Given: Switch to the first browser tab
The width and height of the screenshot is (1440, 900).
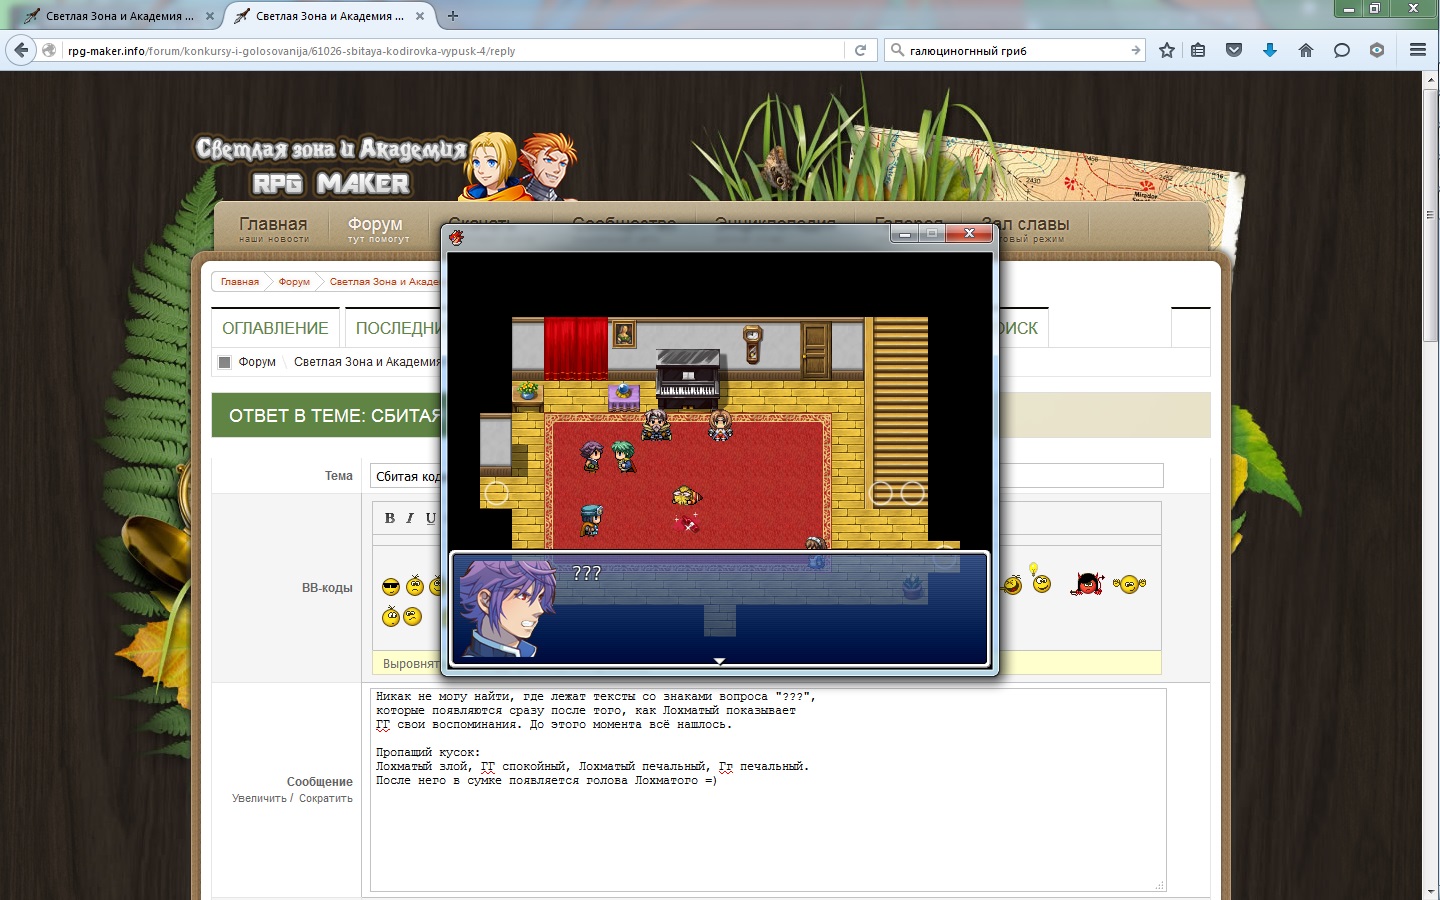Looking at the screenshot, I should (x=119, y=16).
